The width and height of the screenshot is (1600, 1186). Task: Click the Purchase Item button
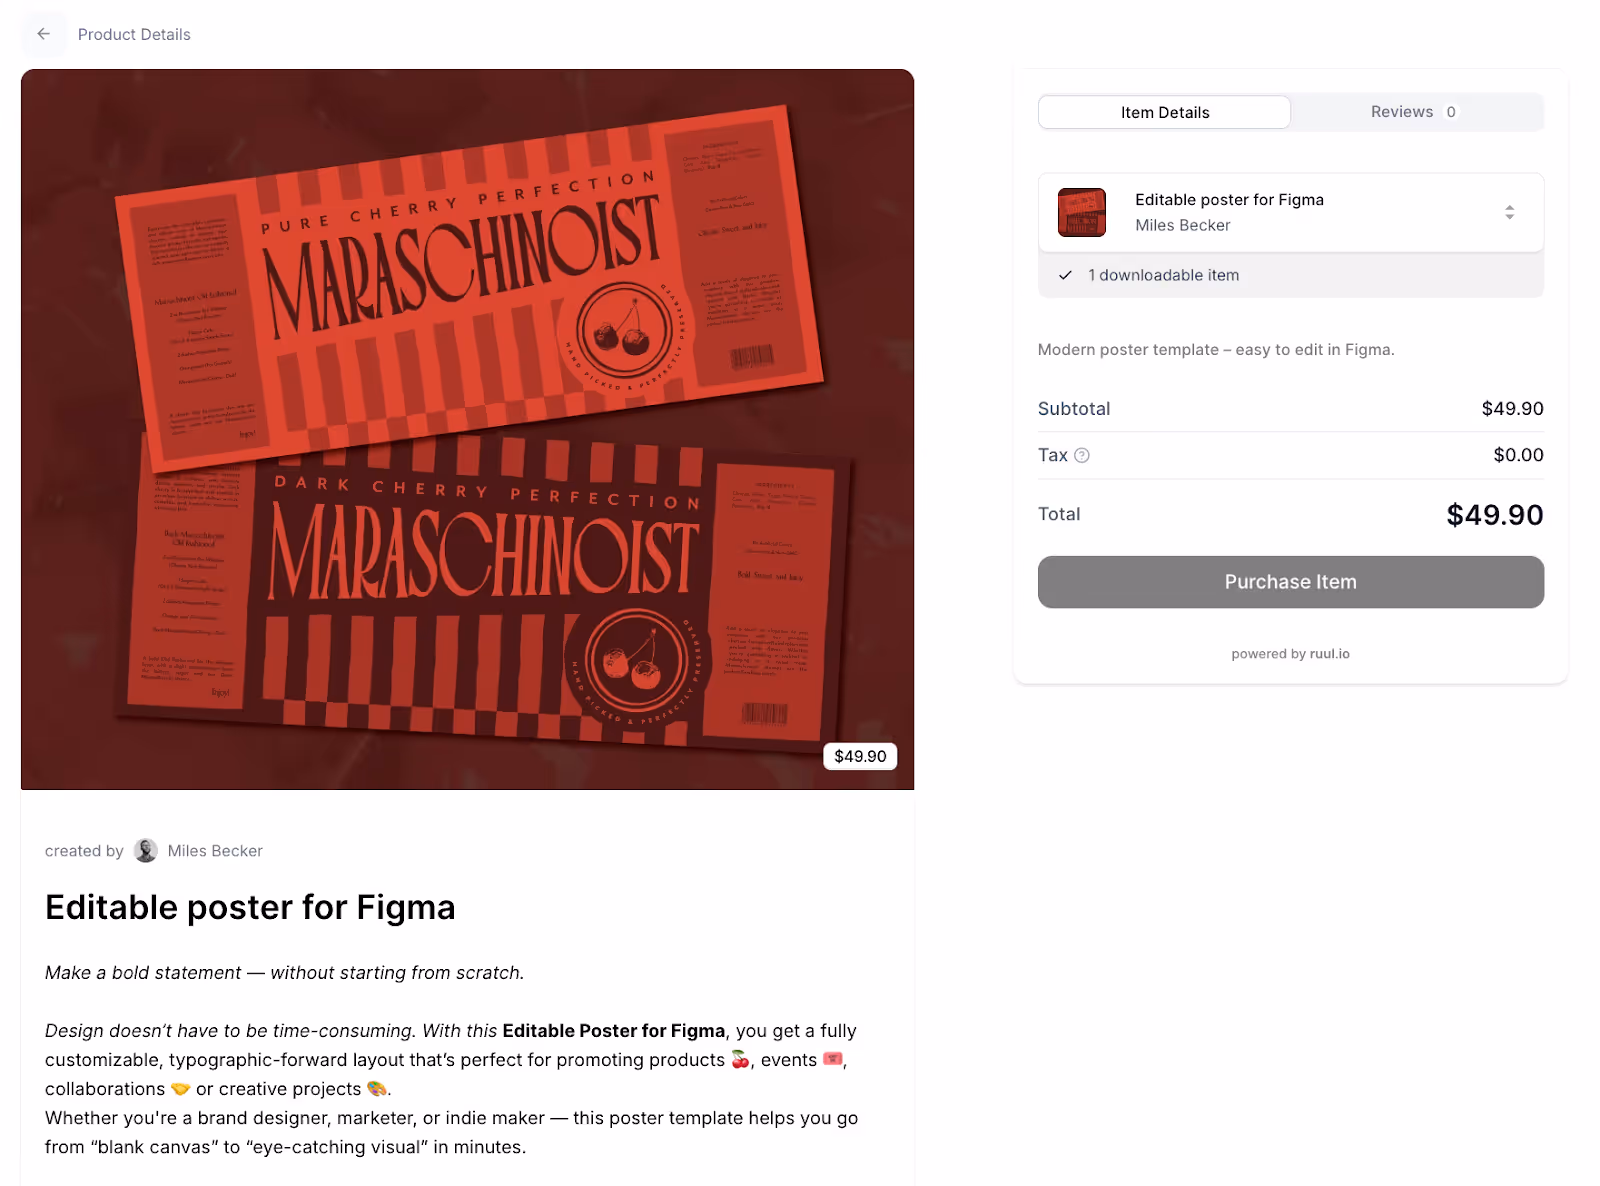click(1291, 582)
